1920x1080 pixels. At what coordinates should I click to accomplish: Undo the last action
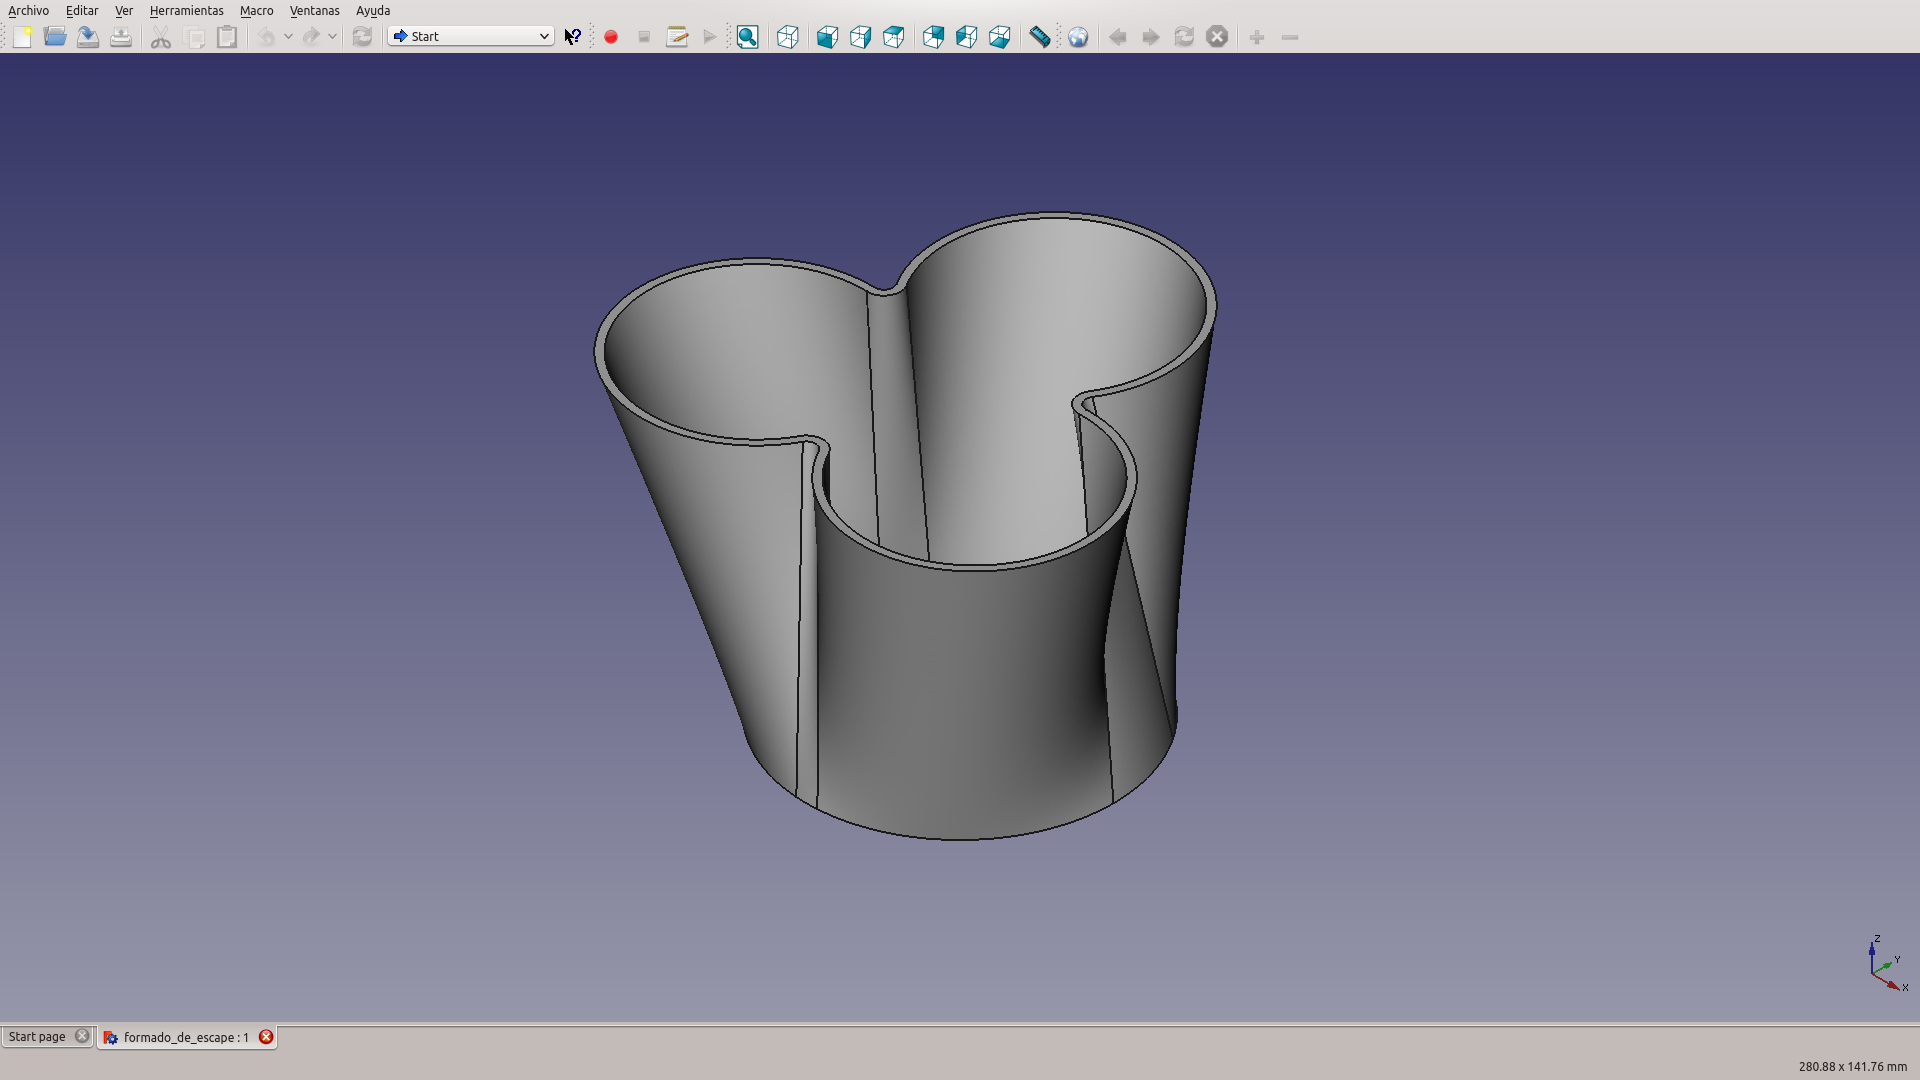click(266, 37)
